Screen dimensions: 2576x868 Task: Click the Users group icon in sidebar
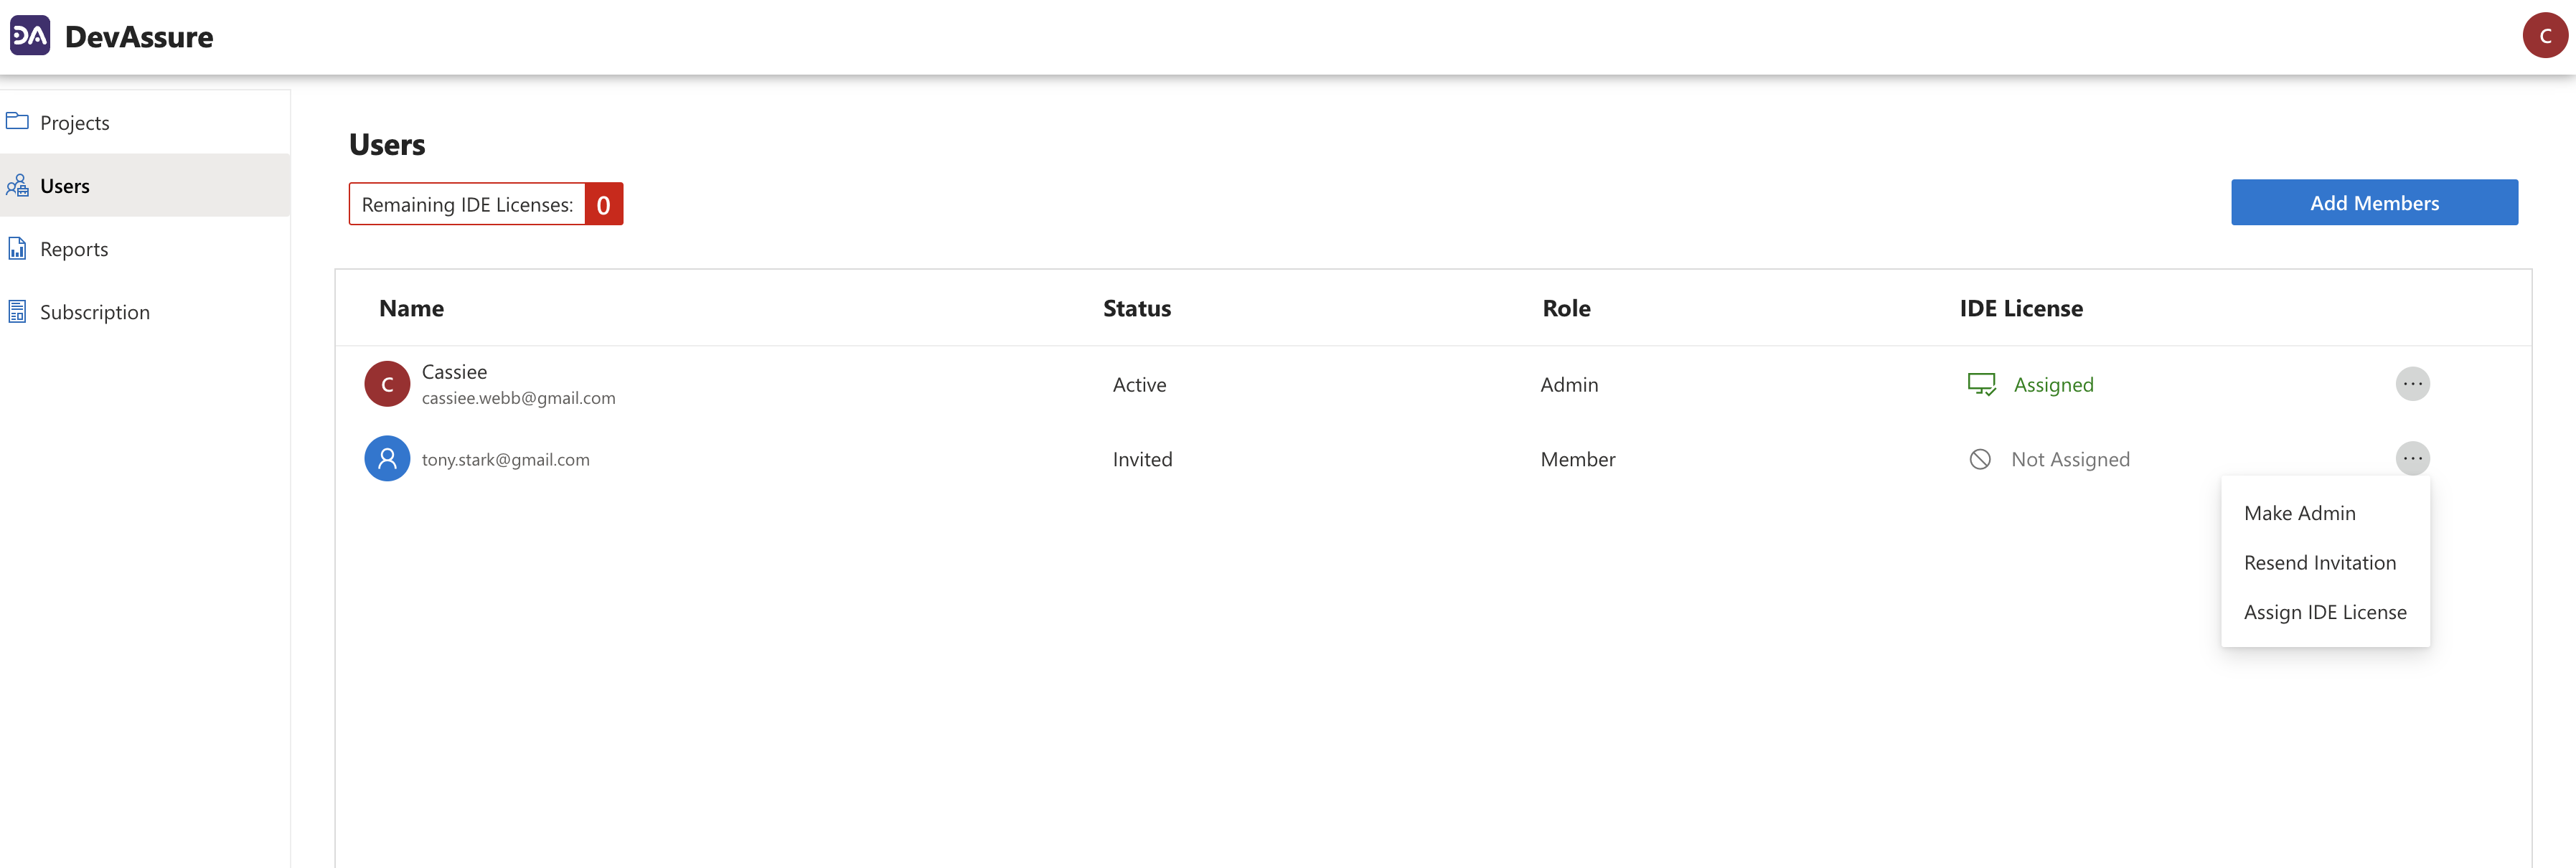[x=17, y=186]
